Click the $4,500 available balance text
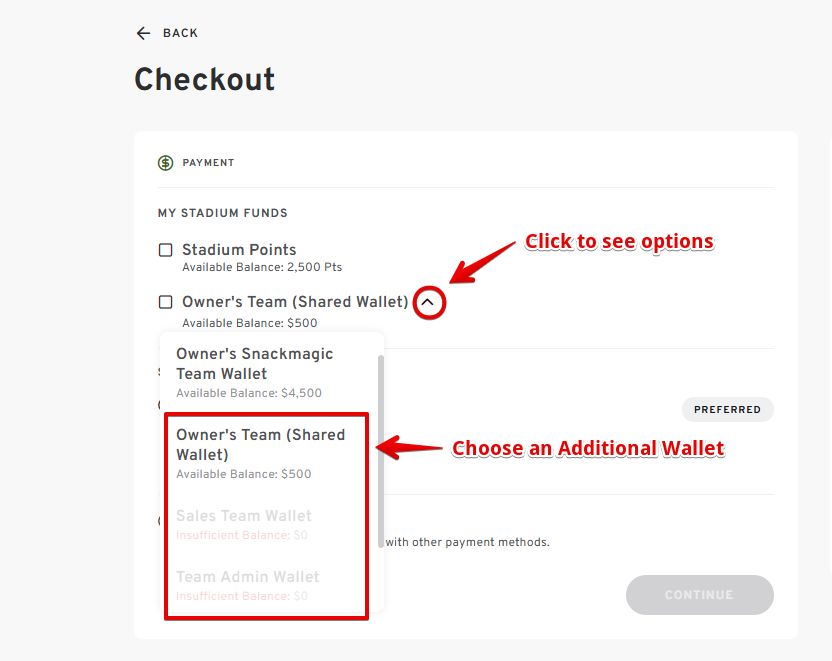 point(249,393)
